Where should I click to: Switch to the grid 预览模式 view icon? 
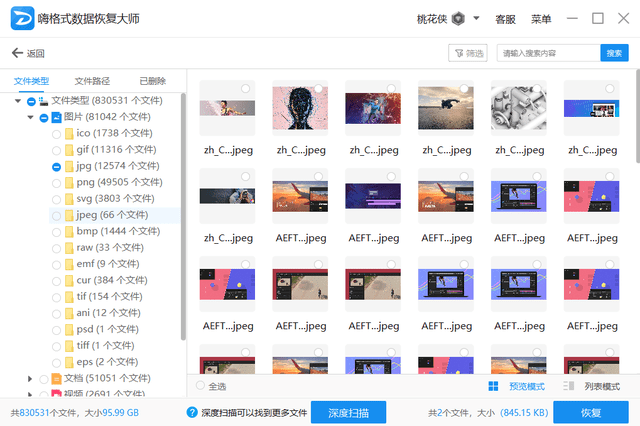[493, 386]
